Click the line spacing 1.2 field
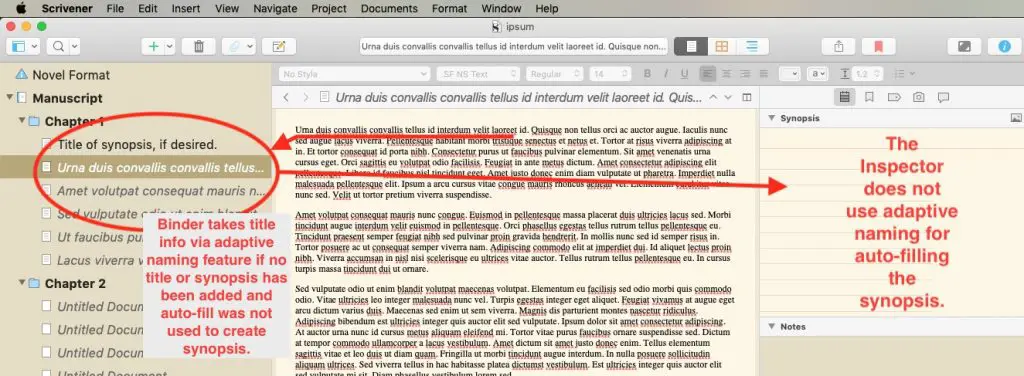The width and height of the screenshot is (1024, 376). pos(868,74)
